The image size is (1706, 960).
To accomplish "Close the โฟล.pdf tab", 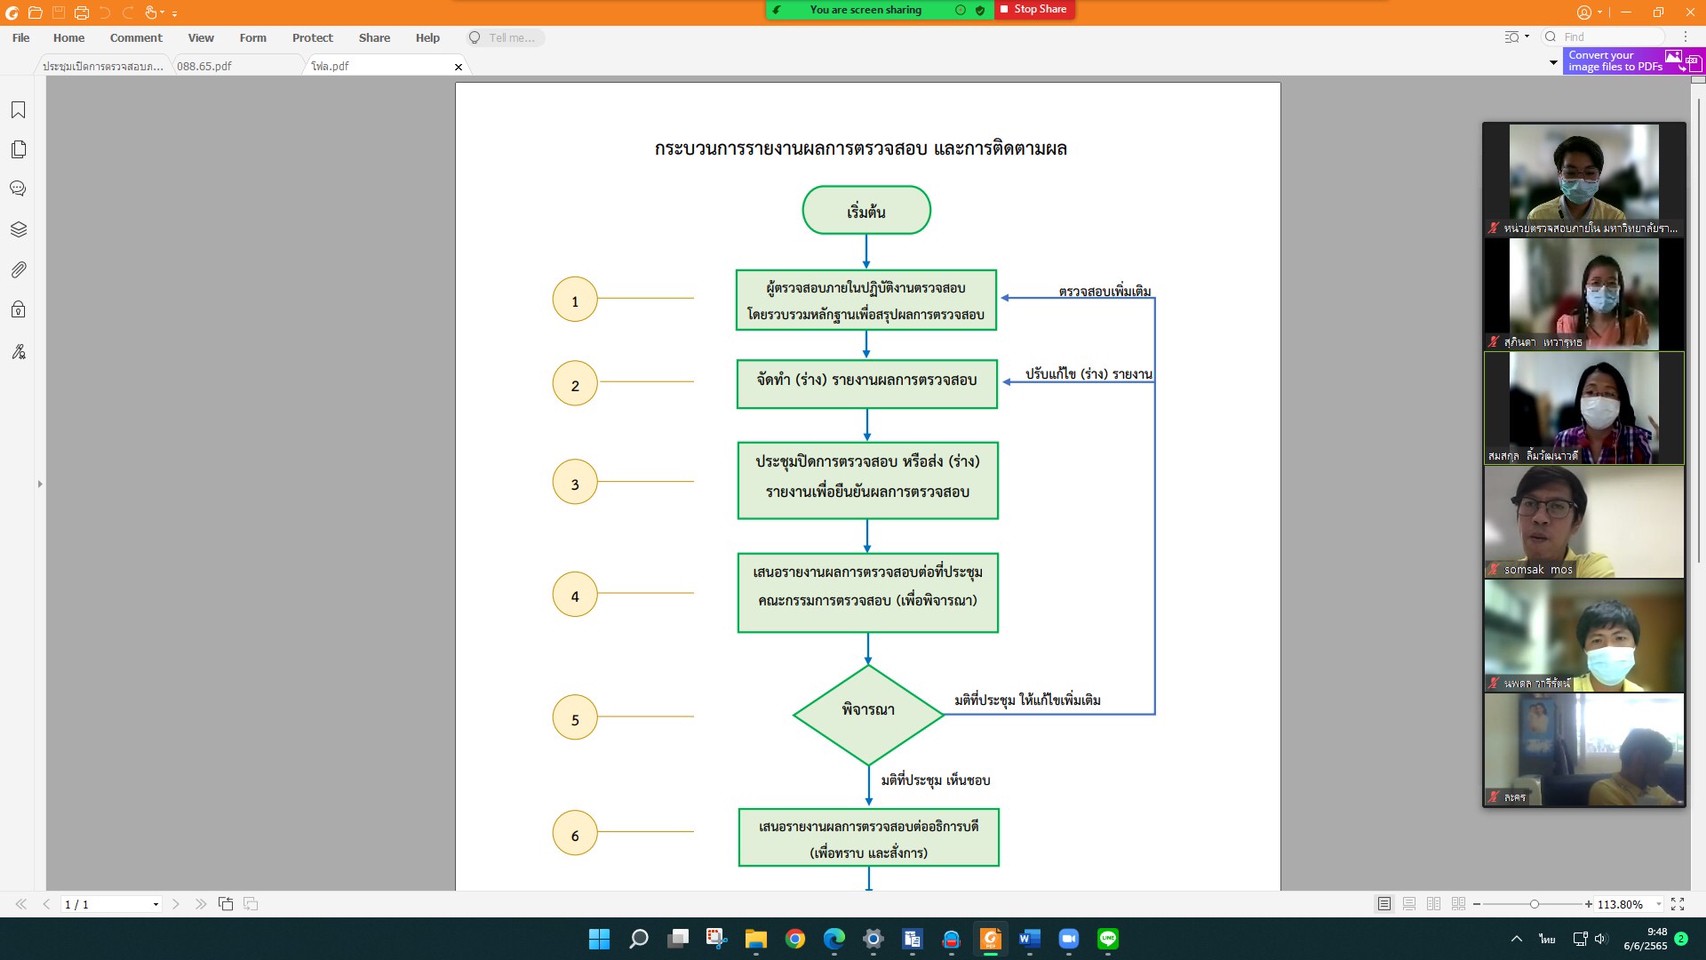I will [x=459, y=67].
